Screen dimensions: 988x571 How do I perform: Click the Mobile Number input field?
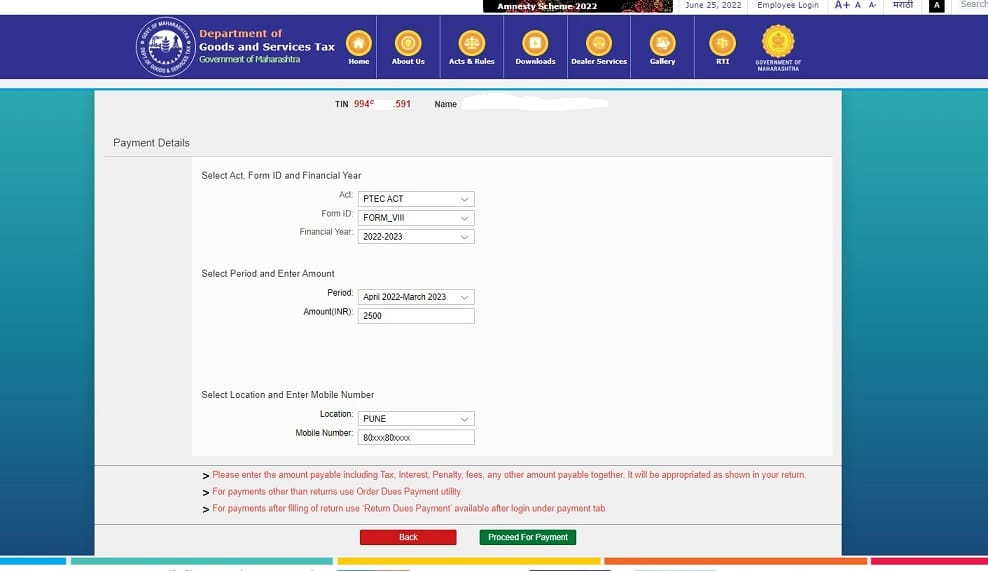click(x=416, y=438)
